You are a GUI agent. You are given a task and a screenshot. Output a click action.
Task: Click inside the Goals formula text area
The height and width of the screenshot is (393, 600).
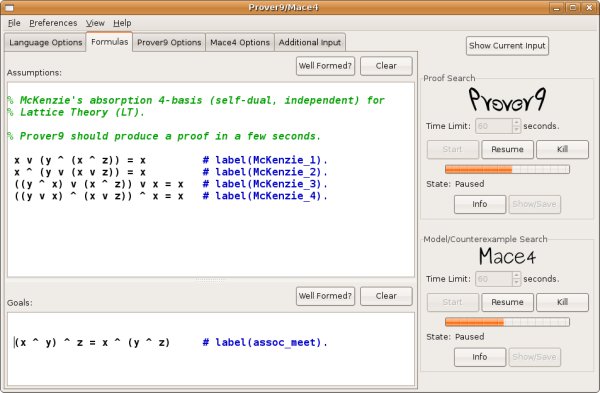(211, 349)
